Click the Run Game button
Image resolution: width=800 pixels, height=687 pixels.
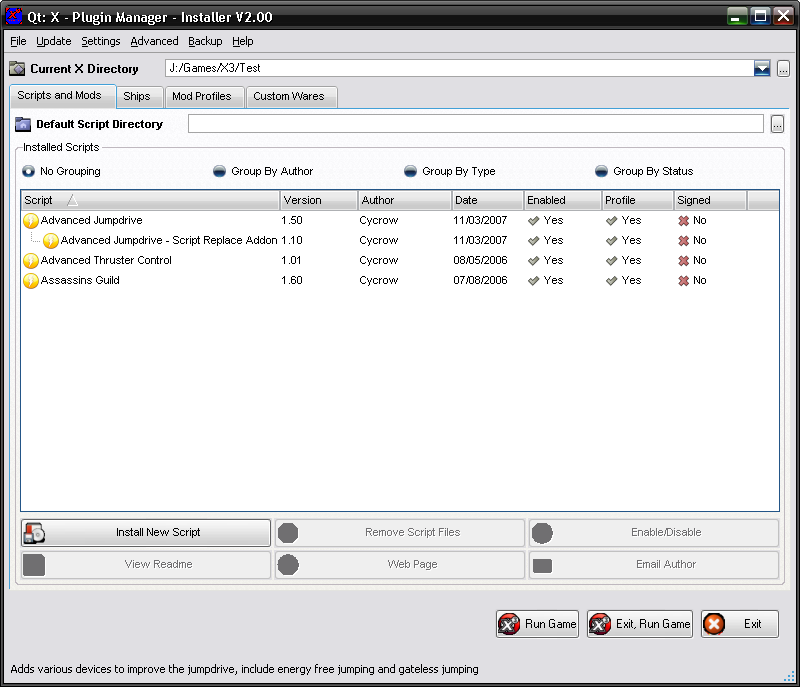[x=537, y=624]
